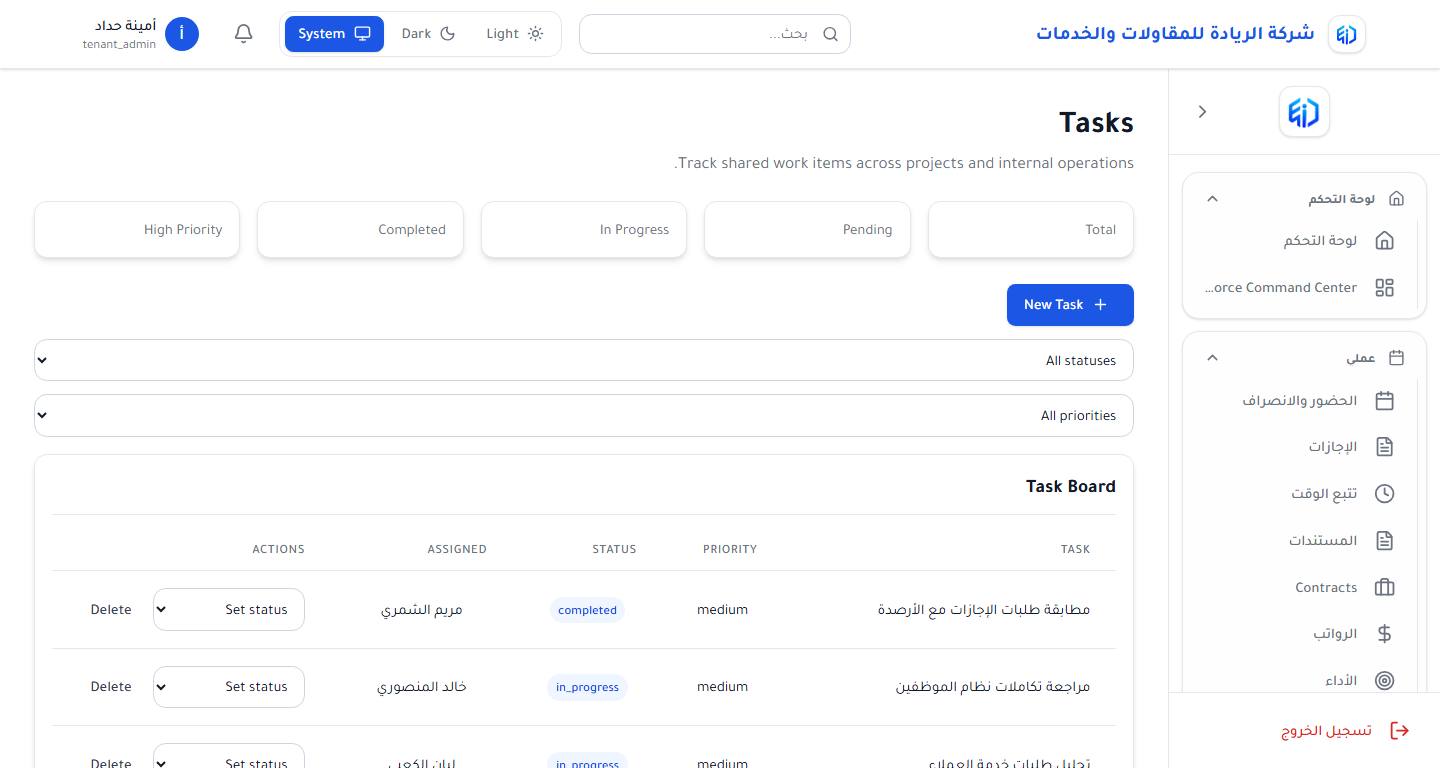This screenshot has height=768, width=1440.
Task: Select the In Progress stats card
Action: click(x=584, y=230)
